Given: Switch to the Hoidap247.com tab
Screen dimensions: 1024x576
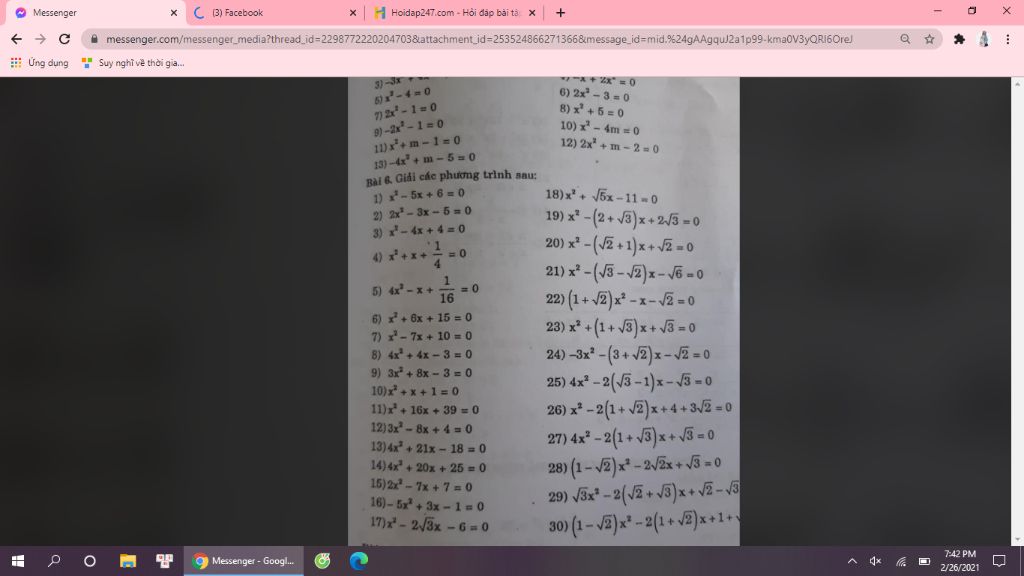Looking at the screenshot, I should (455, 12).
